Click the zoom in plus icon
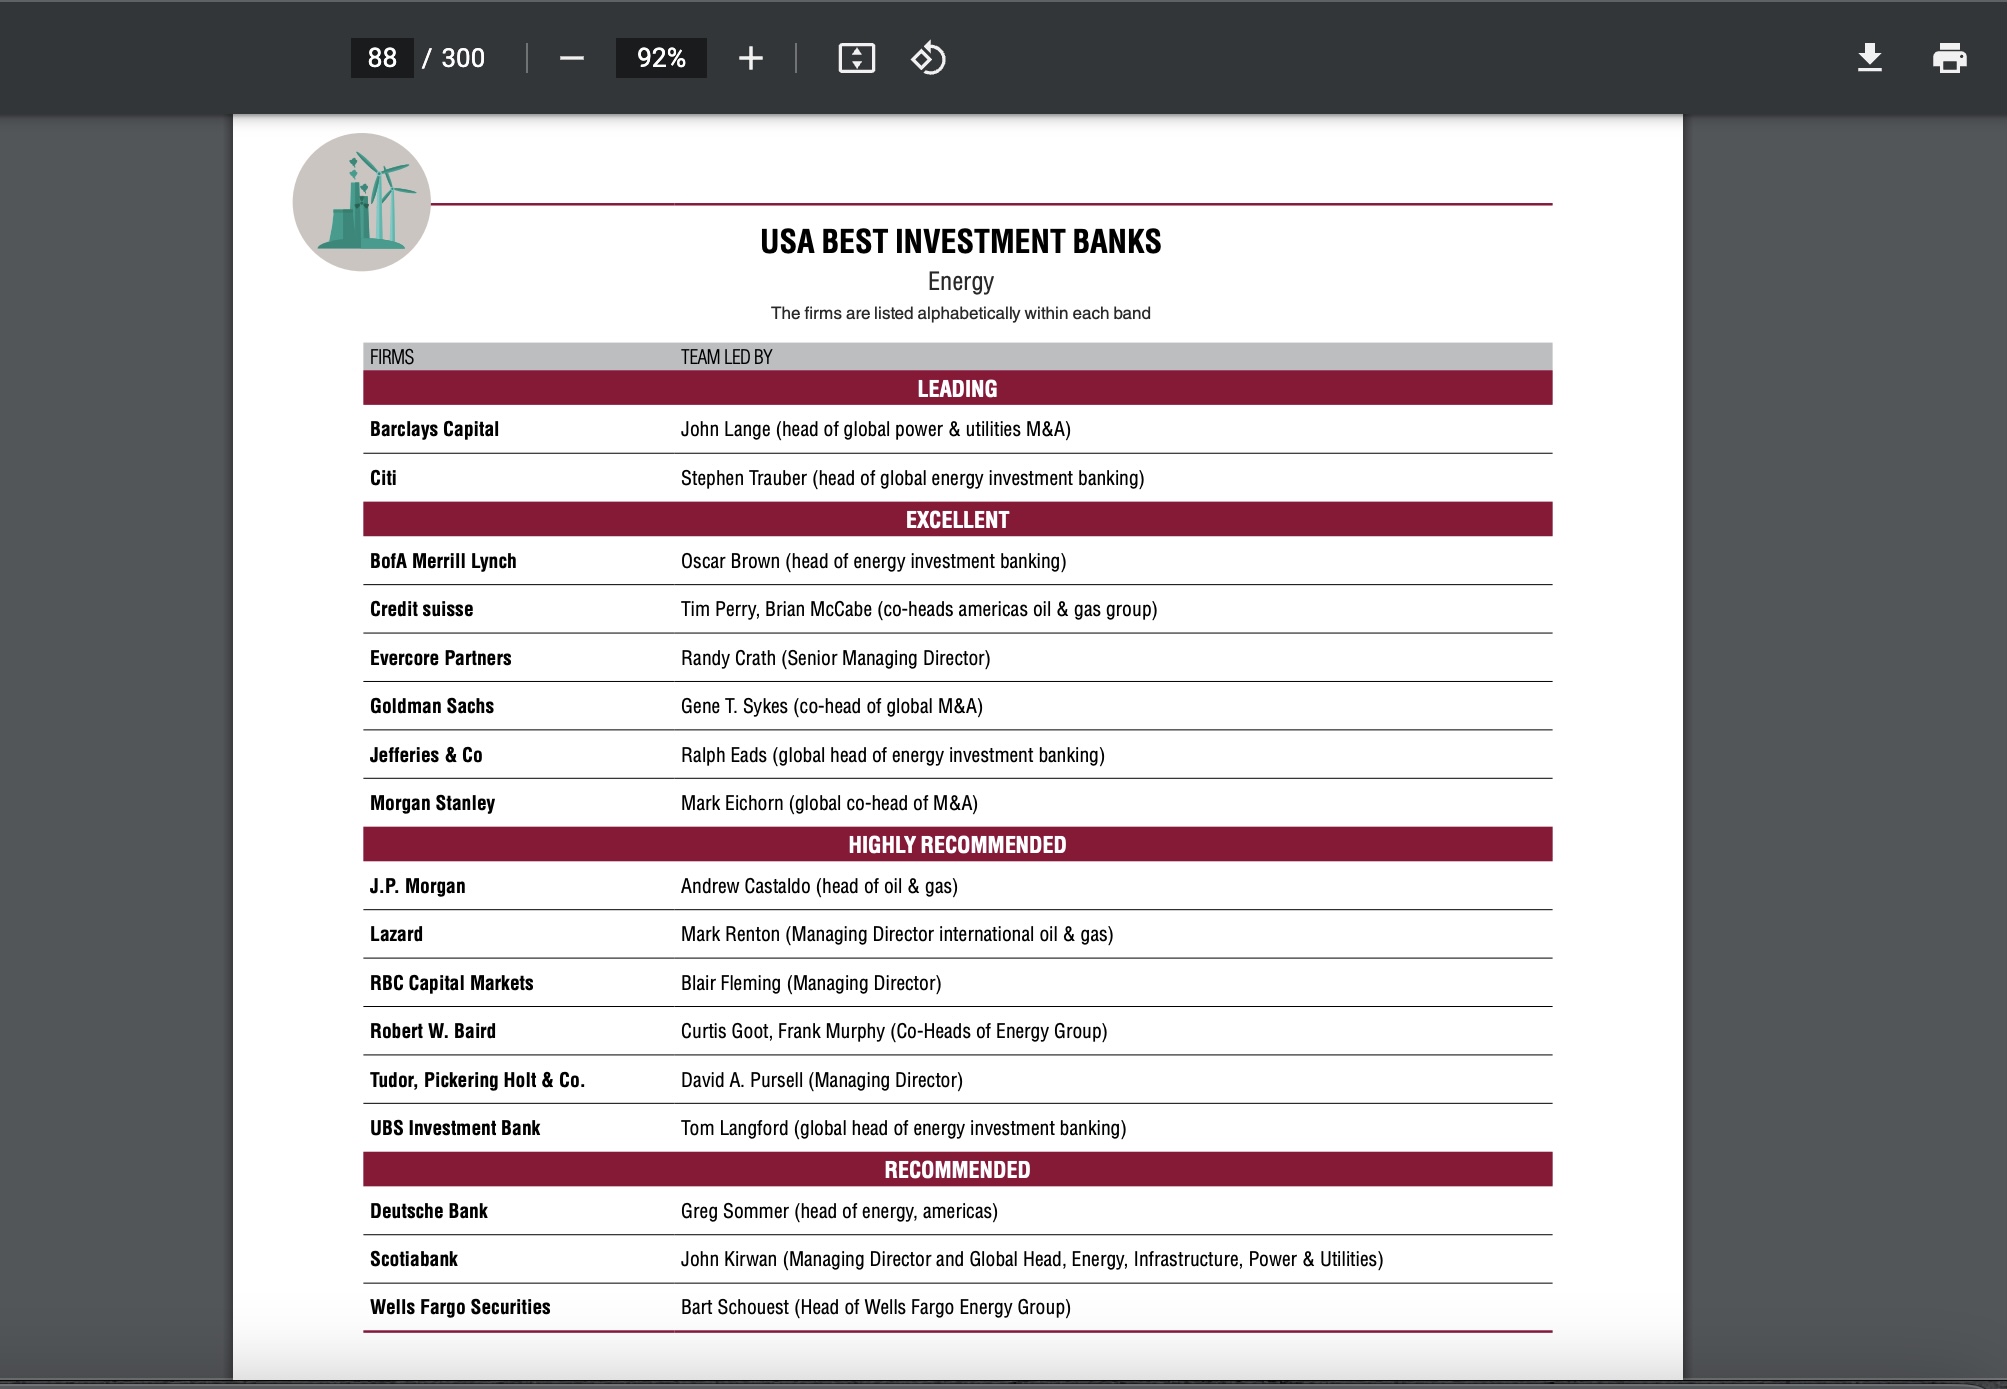The image size is (2007, 1389). pyautogui.click(x=750, y=58)
